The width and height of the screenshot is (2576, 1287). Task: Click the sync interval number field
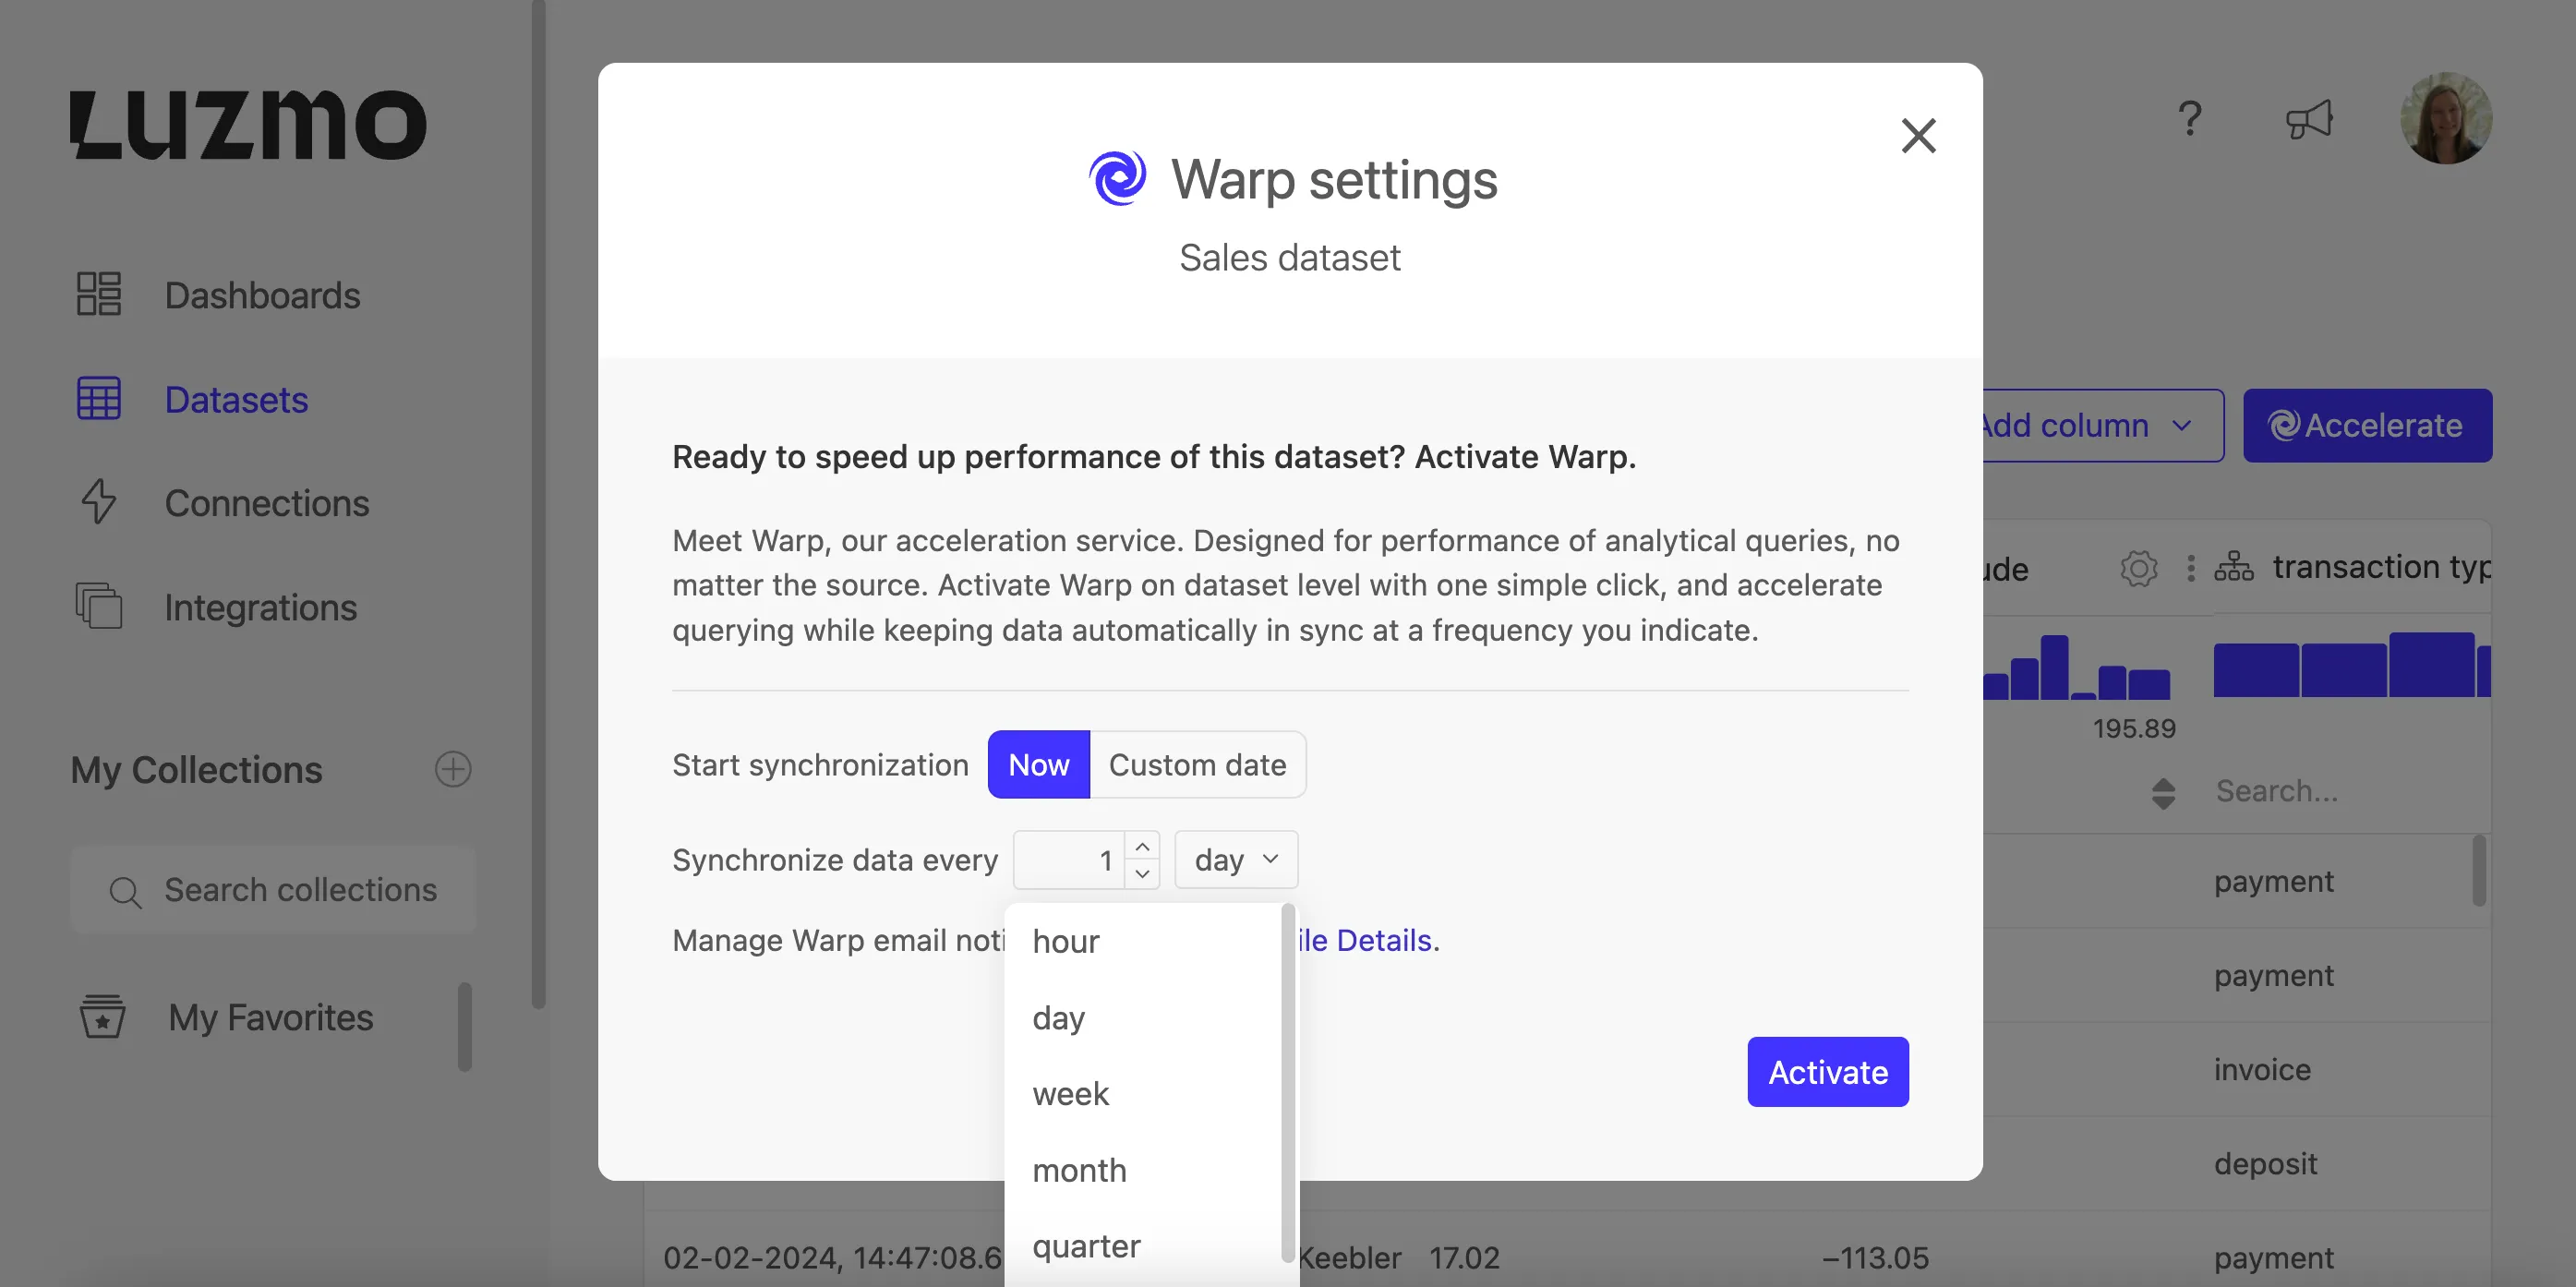tap(1068, 859)
